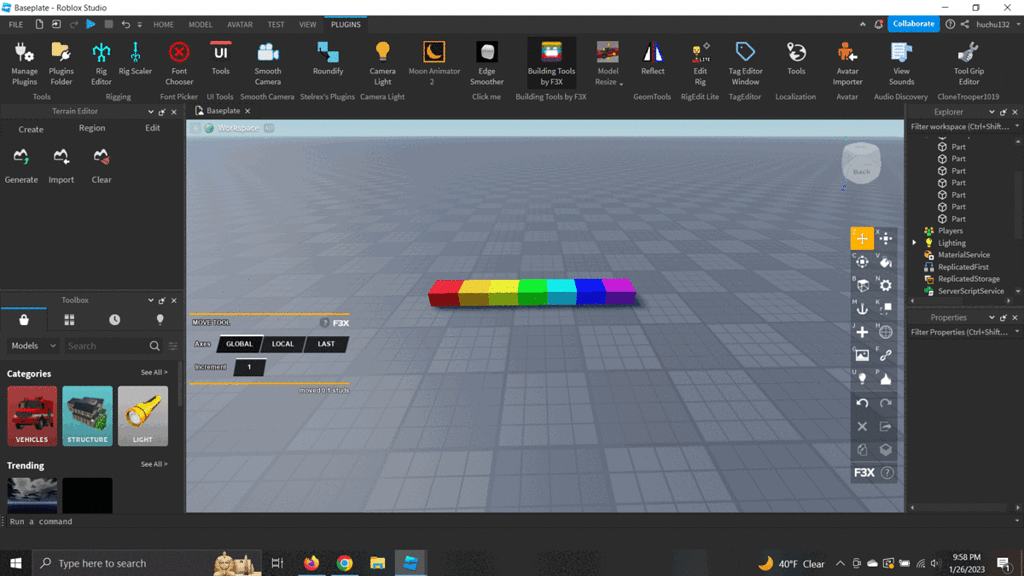Open the F3X Paint tool
Viewport: 1024px width, 576px height.
pos(884,261)
